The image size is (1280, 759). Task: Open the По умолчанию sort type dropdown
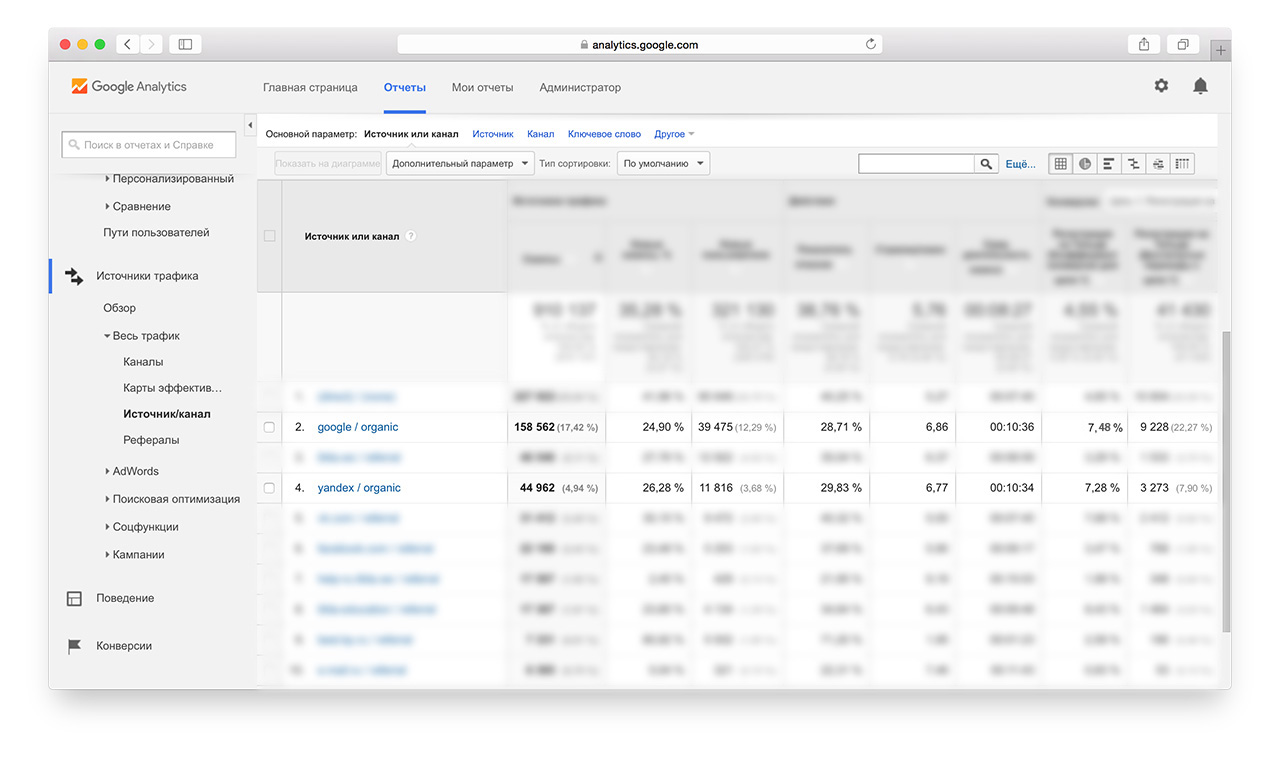point(663,164)
